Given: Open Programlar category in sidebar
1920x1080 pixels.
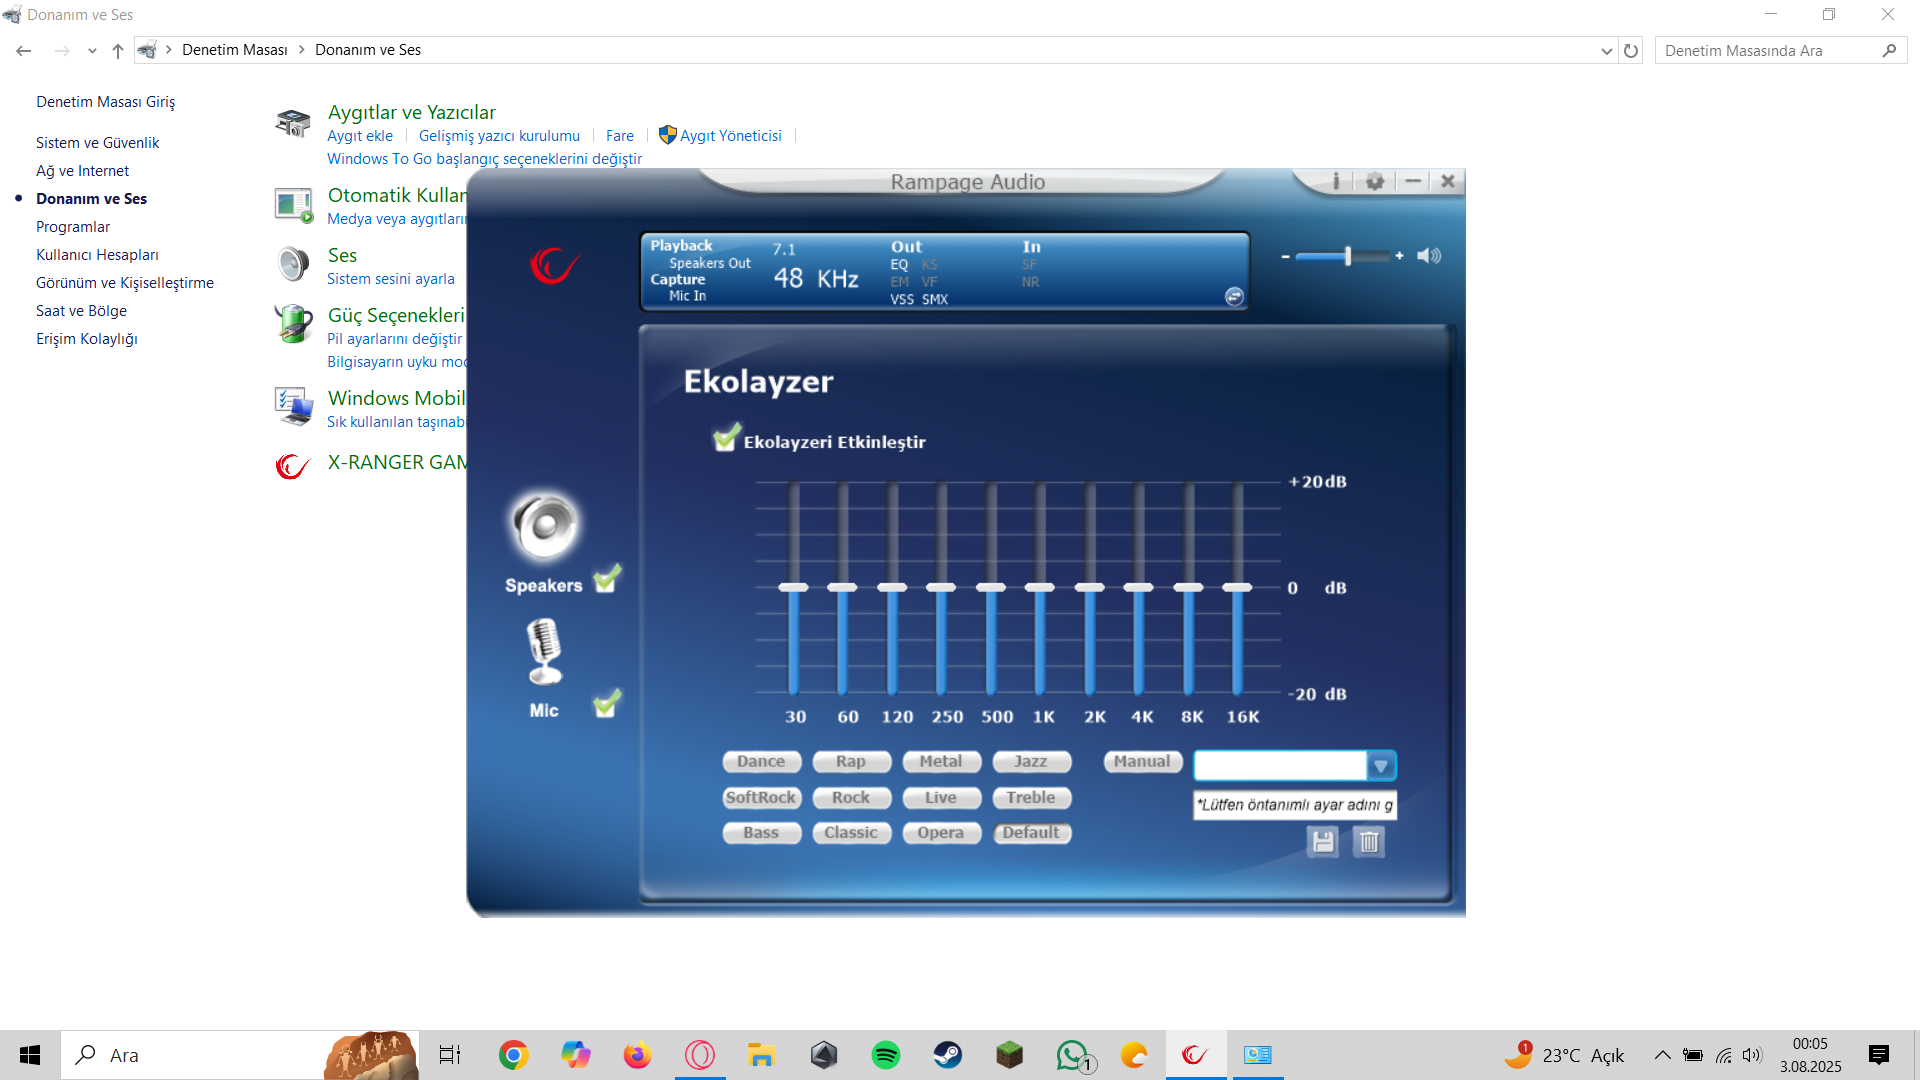Looking at the screenshot, I should [x=73, y=227].
